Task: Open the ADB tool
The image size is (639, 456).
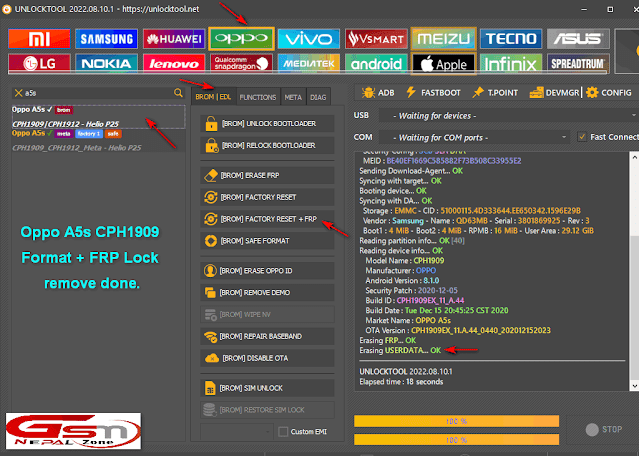Action: [378, 93]
